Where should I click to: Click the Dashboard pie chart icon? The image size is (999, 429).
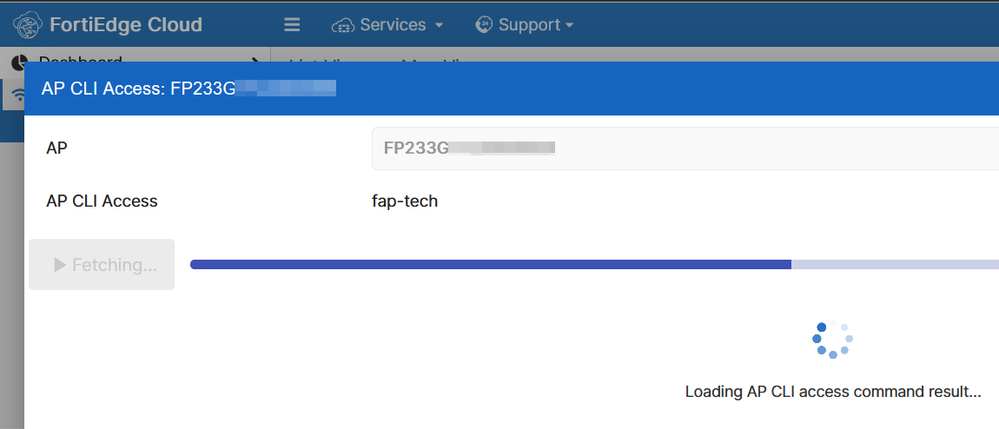(19, 62)
